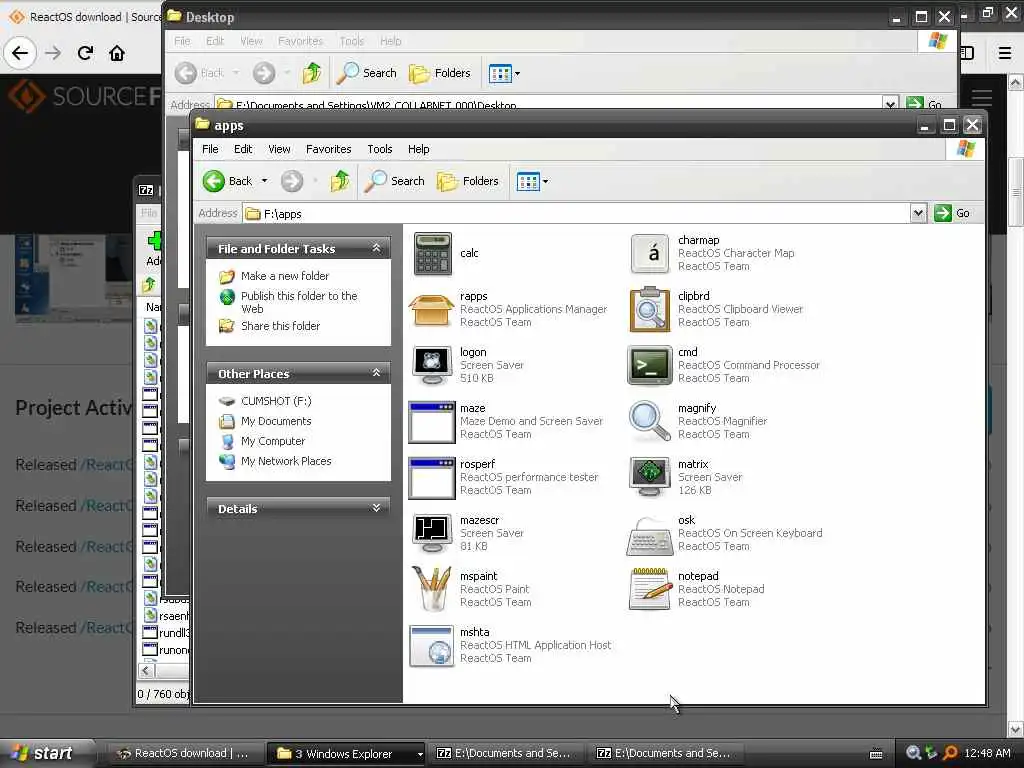
Task: Click Share this folder
Action: click(x=280, y=326)
